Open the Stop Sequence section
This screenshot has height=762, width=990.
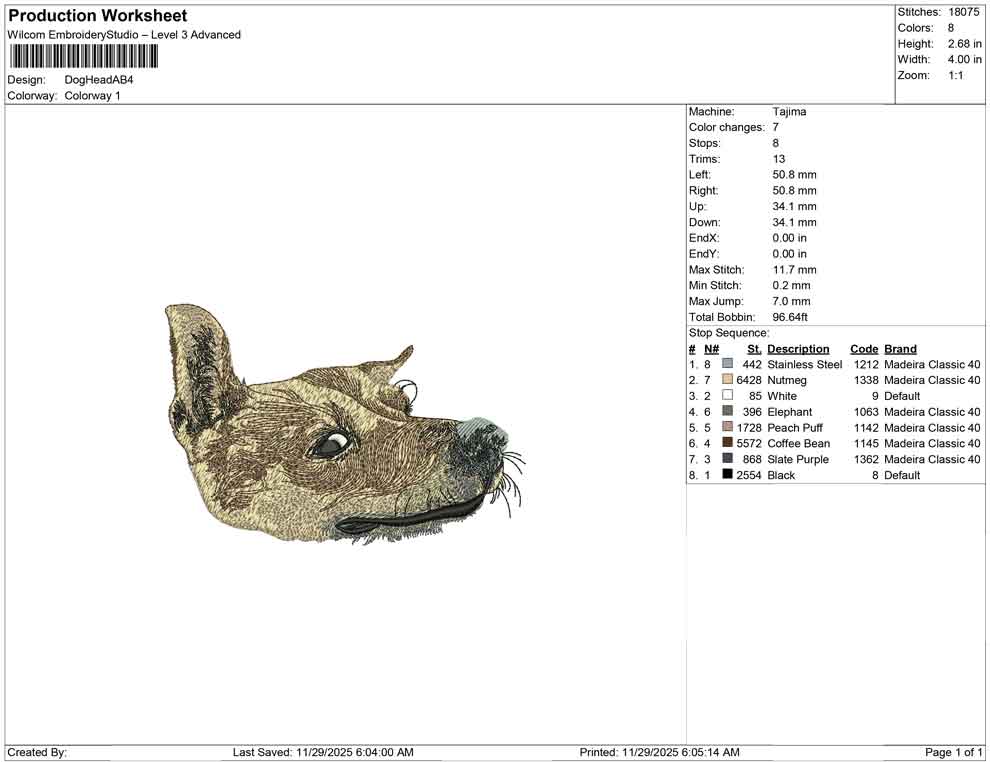coord(727,332)
